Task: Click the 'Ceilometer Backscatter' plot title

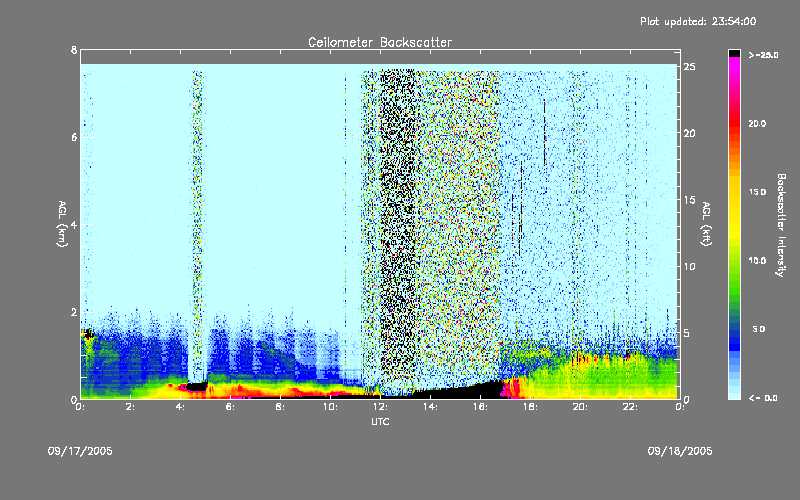Action: [380, 42]
